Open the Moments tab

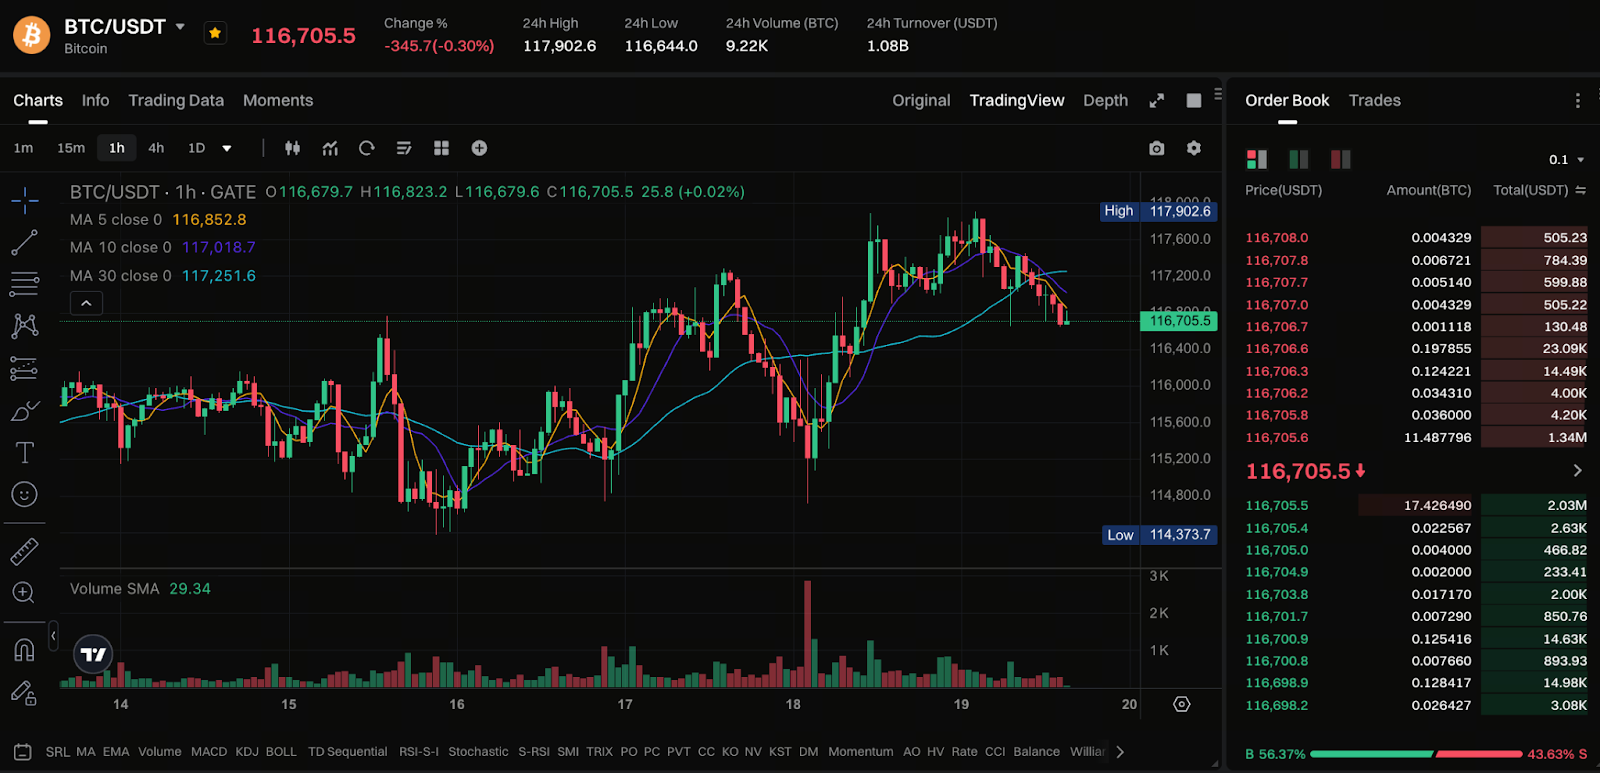point(278,100)
